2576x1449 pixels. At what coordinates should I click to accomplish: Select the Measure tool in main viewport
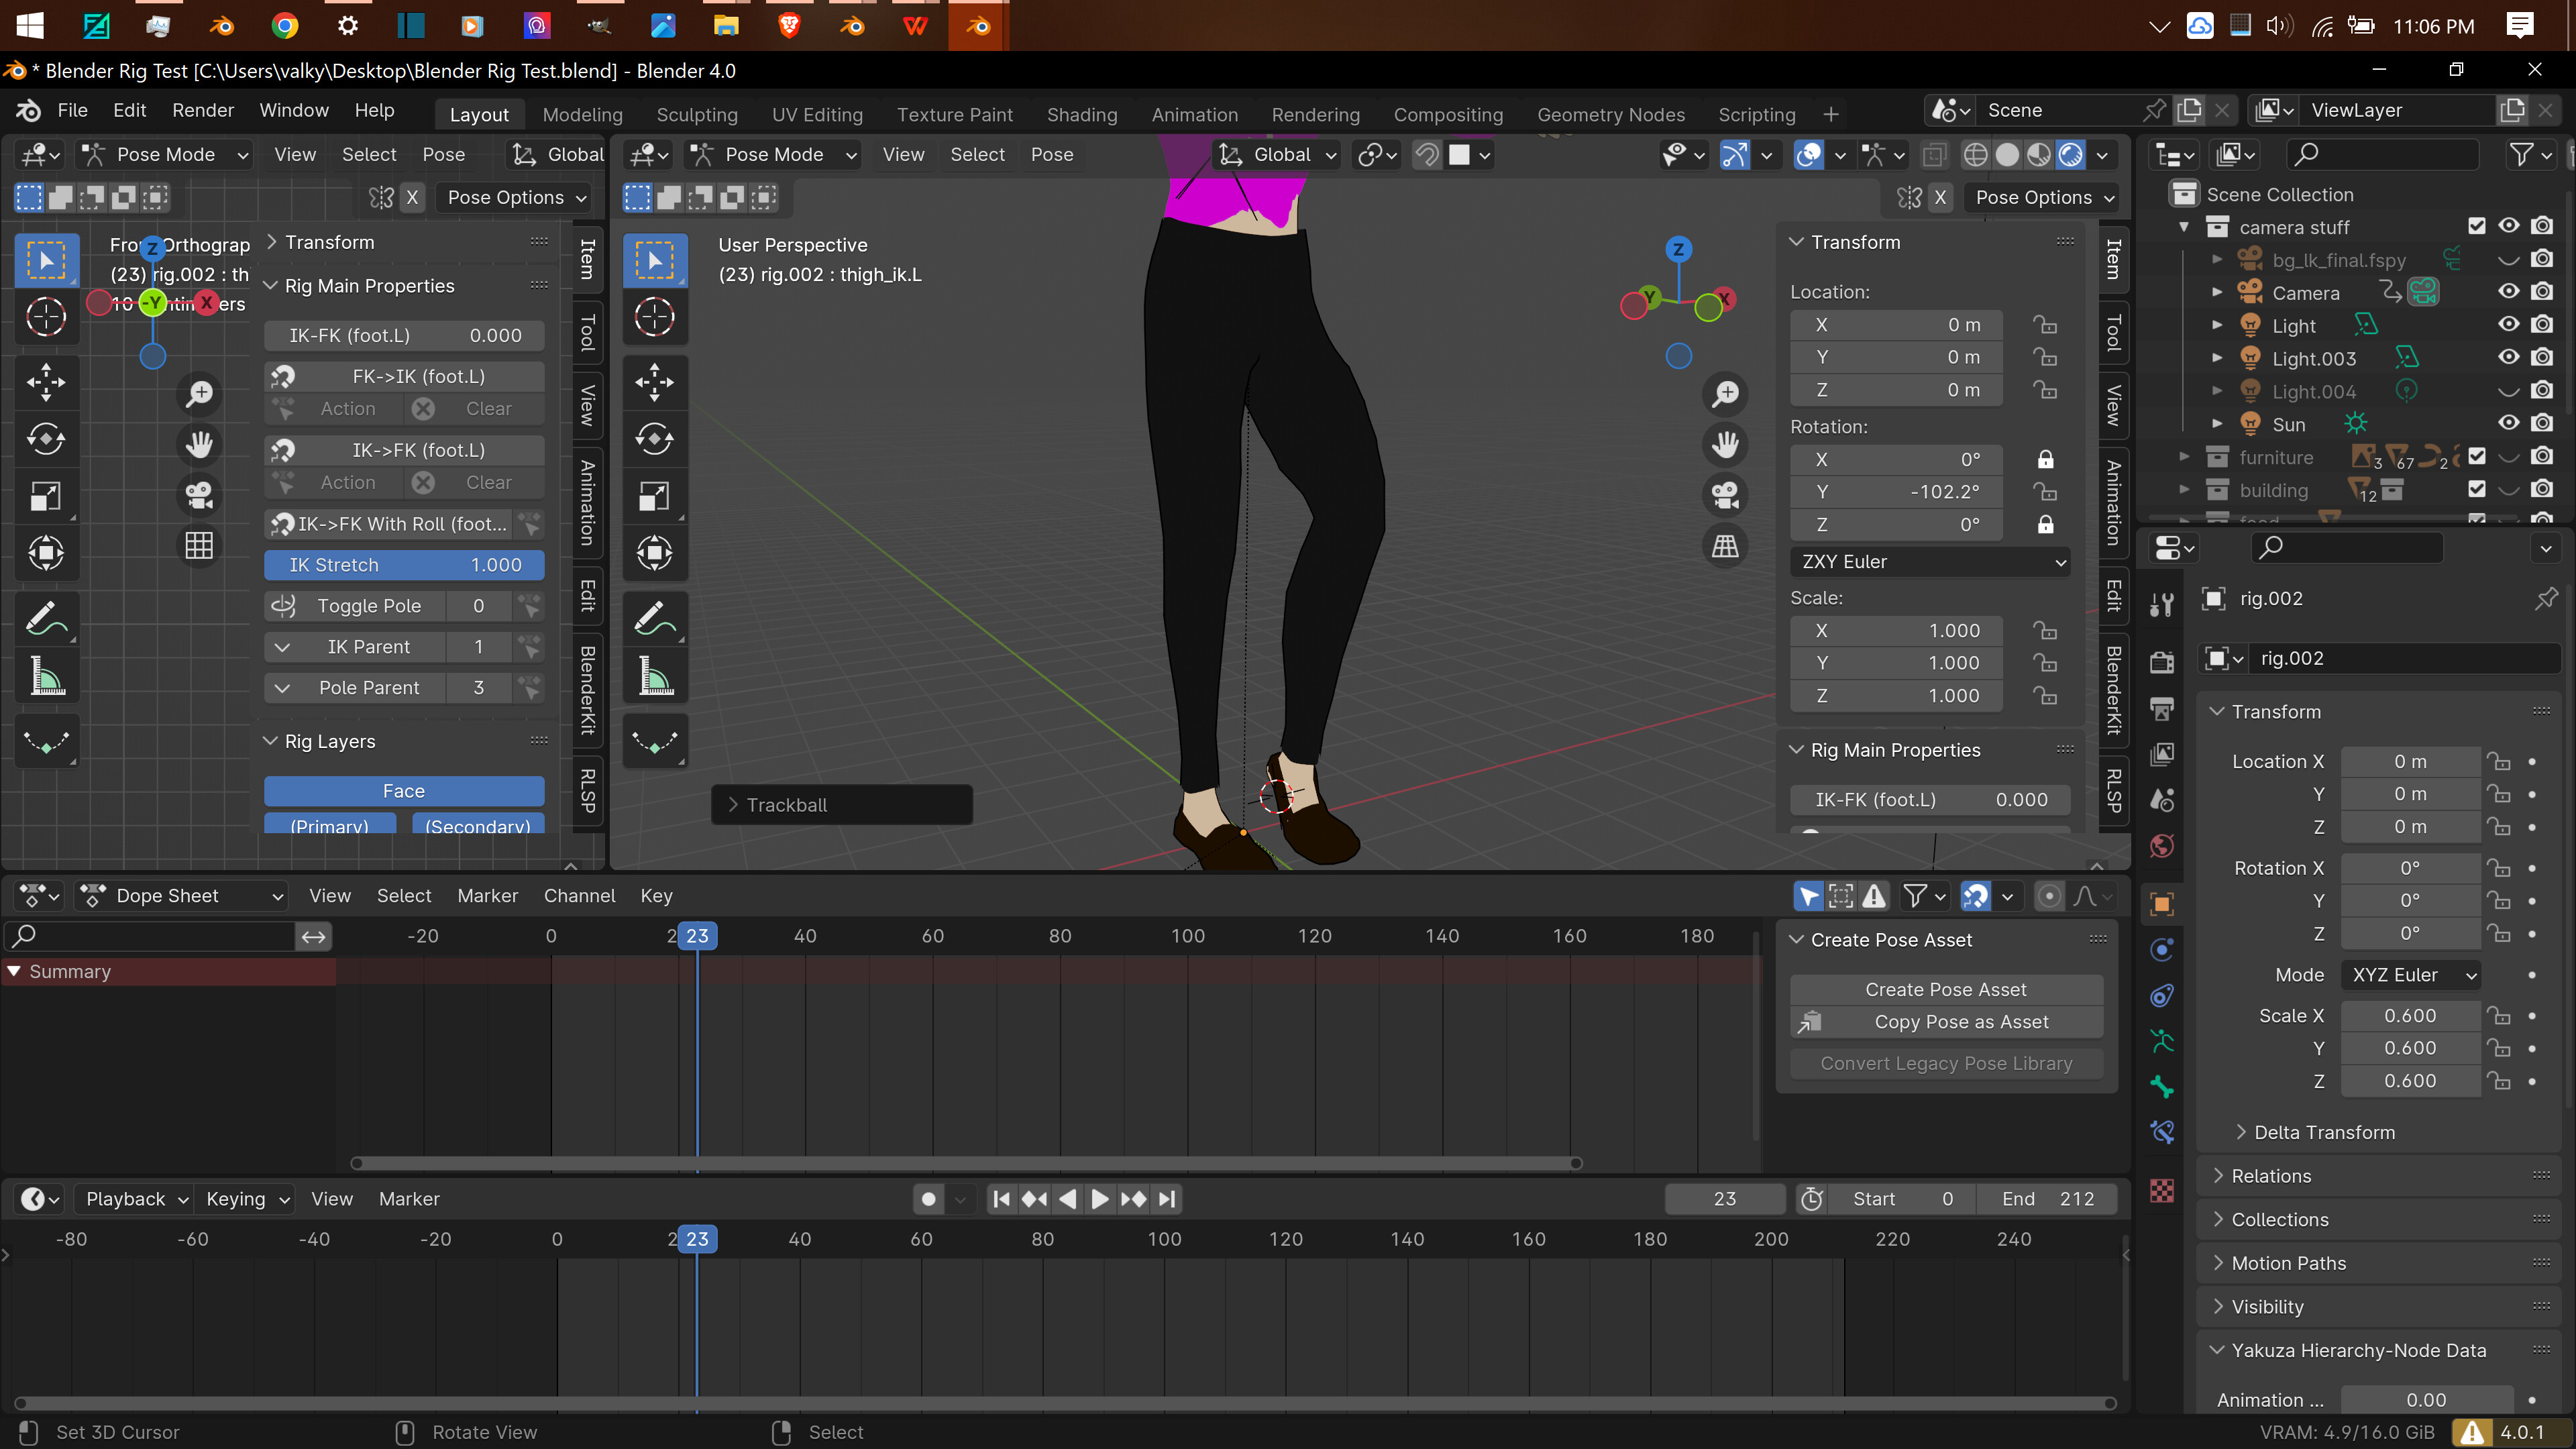point(655,676)
